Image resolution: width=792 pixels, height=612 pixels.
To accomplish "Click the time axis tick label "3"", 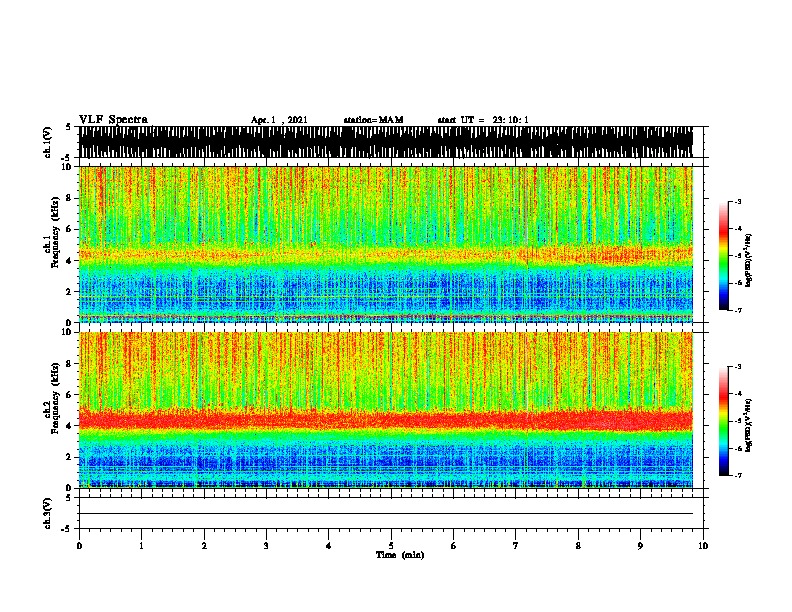I will point(266,546).
